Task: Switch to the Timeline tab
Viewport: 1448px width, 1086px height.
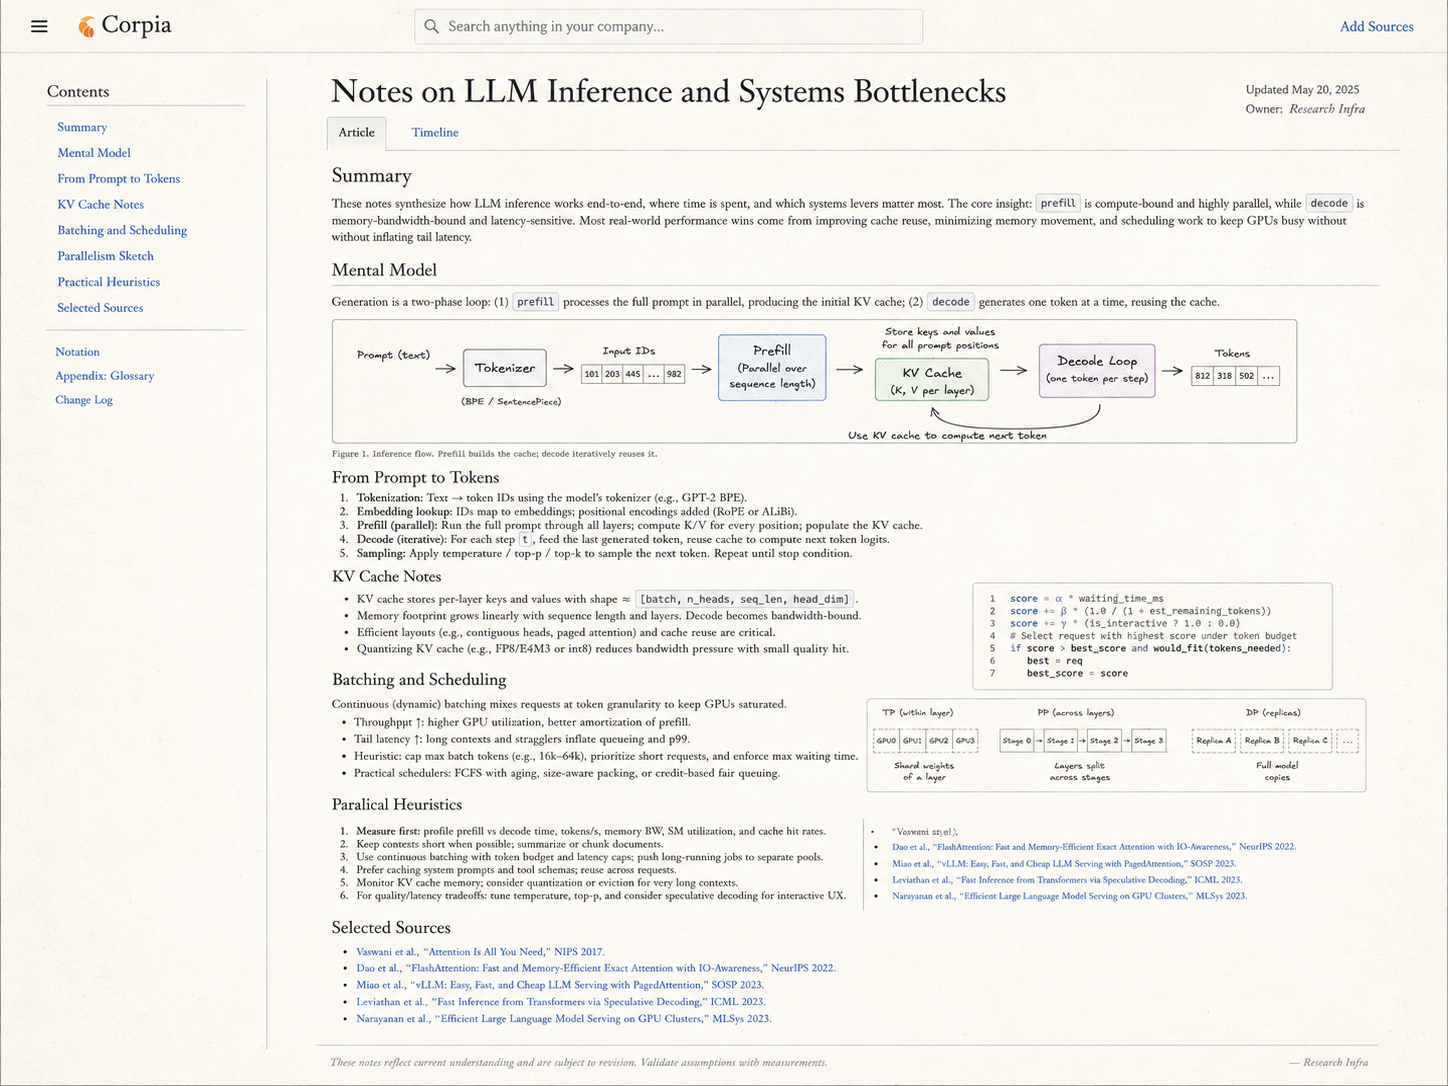Action: point(435,132)
